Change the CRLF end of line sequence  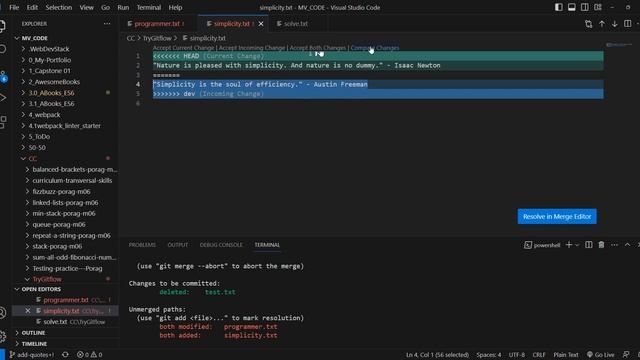click(x=539, y=355)
